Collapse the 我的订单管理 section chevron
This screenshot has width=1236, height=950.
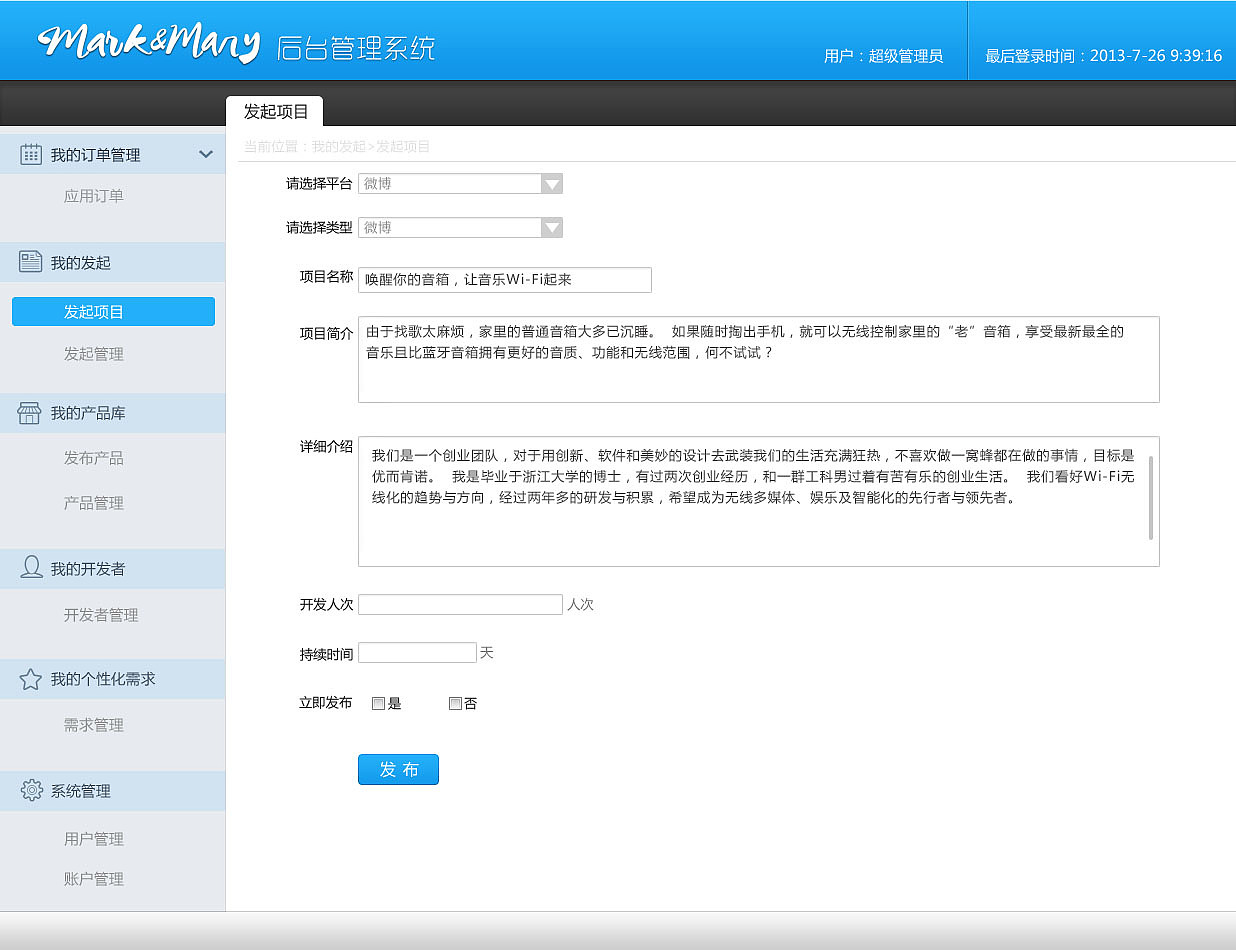tap(207, 153)
